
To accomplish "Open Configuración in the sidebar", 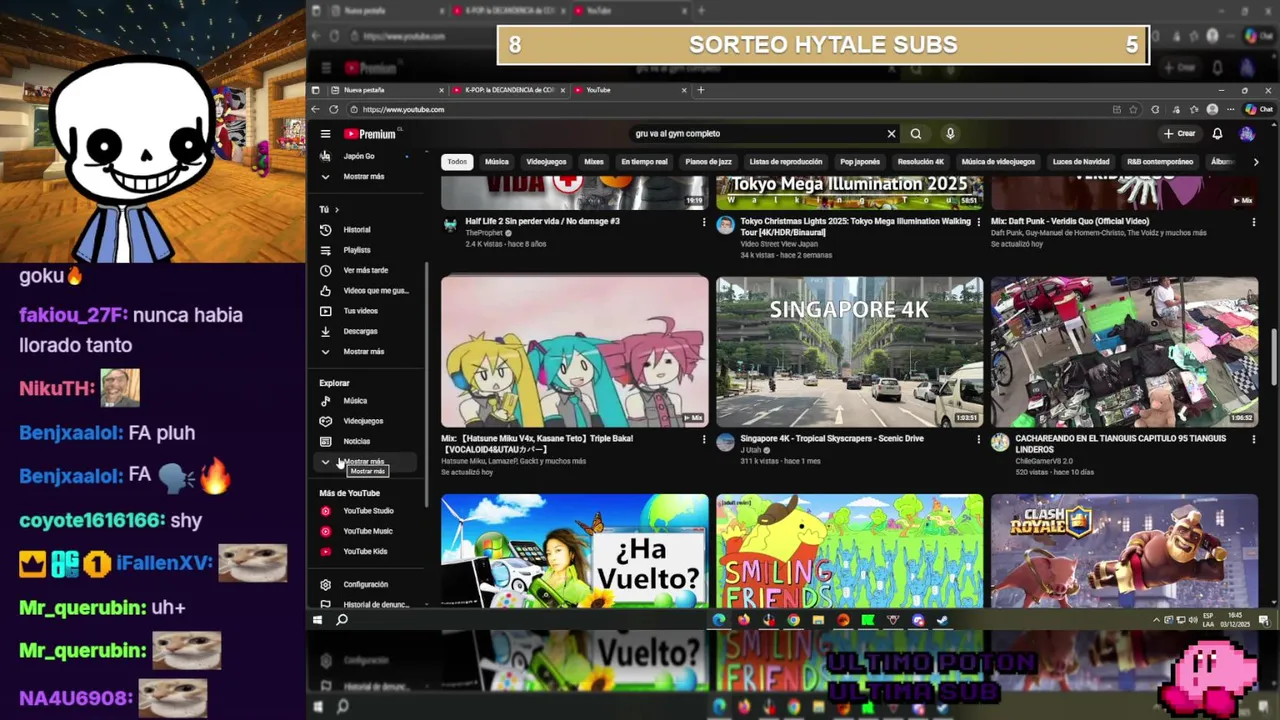I will point(365,585).
